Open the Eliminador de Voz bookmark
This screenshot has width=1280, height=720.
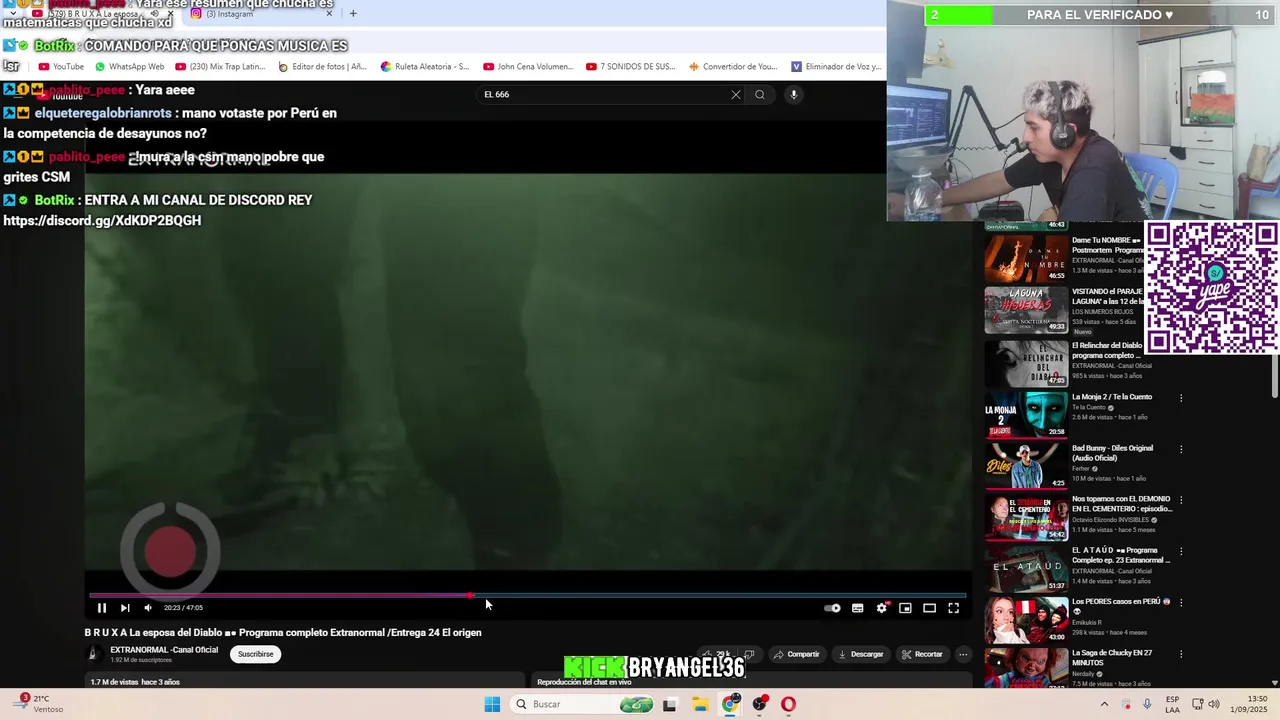(836, 67)
